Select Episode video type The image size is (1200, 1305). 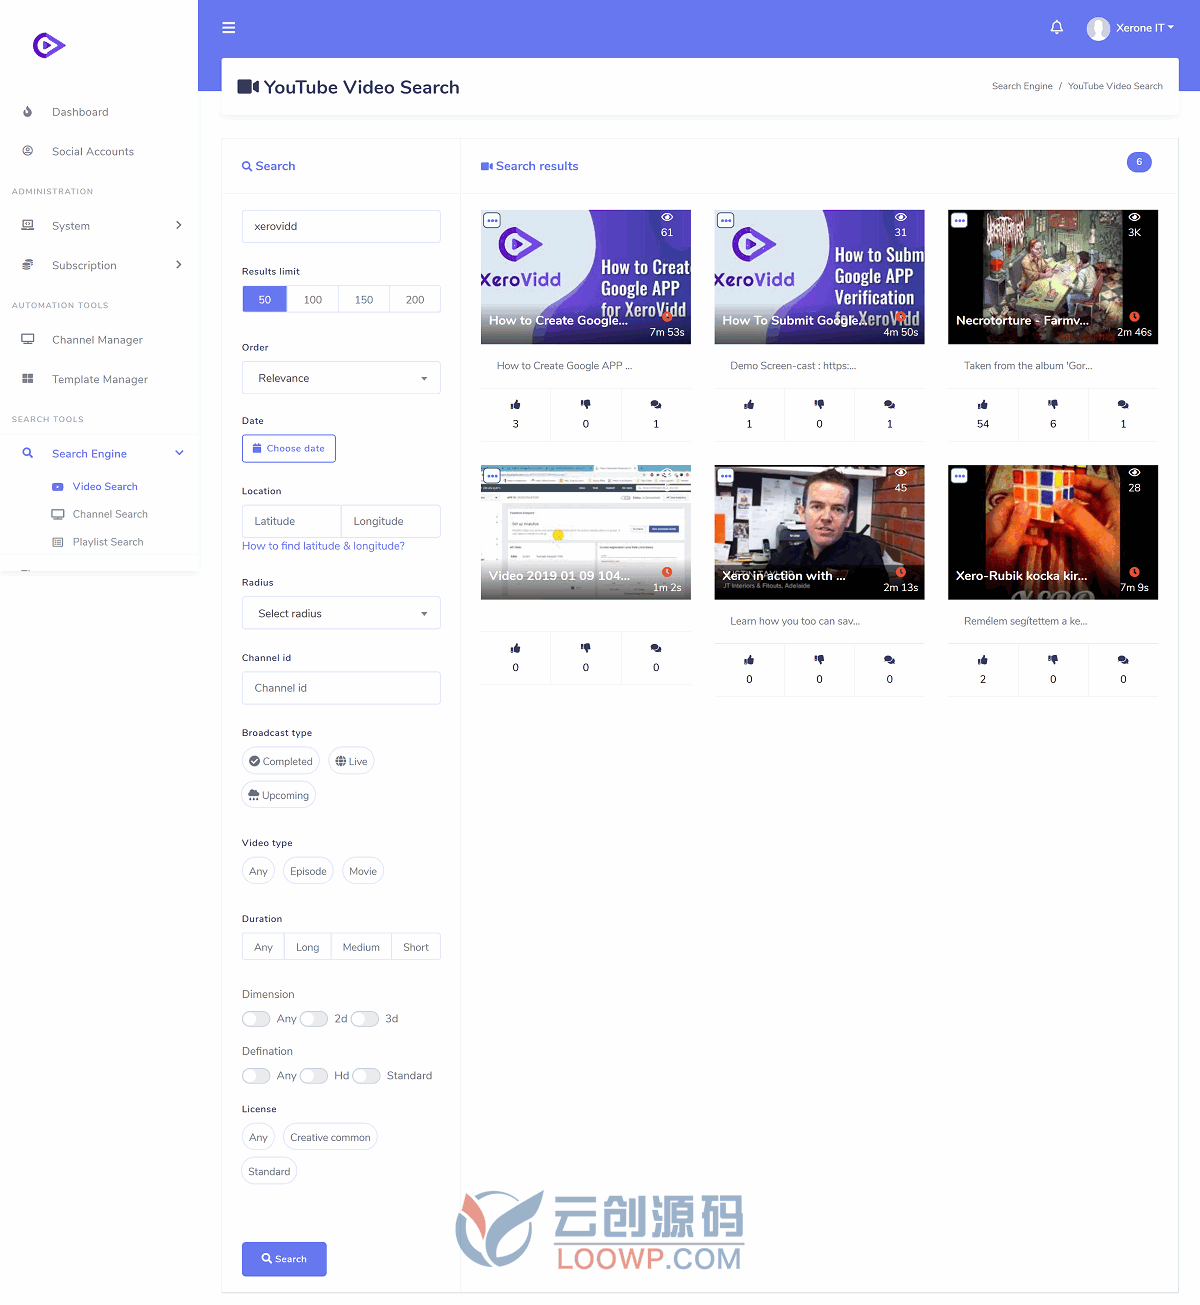pyautogui.click(x=308, y=871)
